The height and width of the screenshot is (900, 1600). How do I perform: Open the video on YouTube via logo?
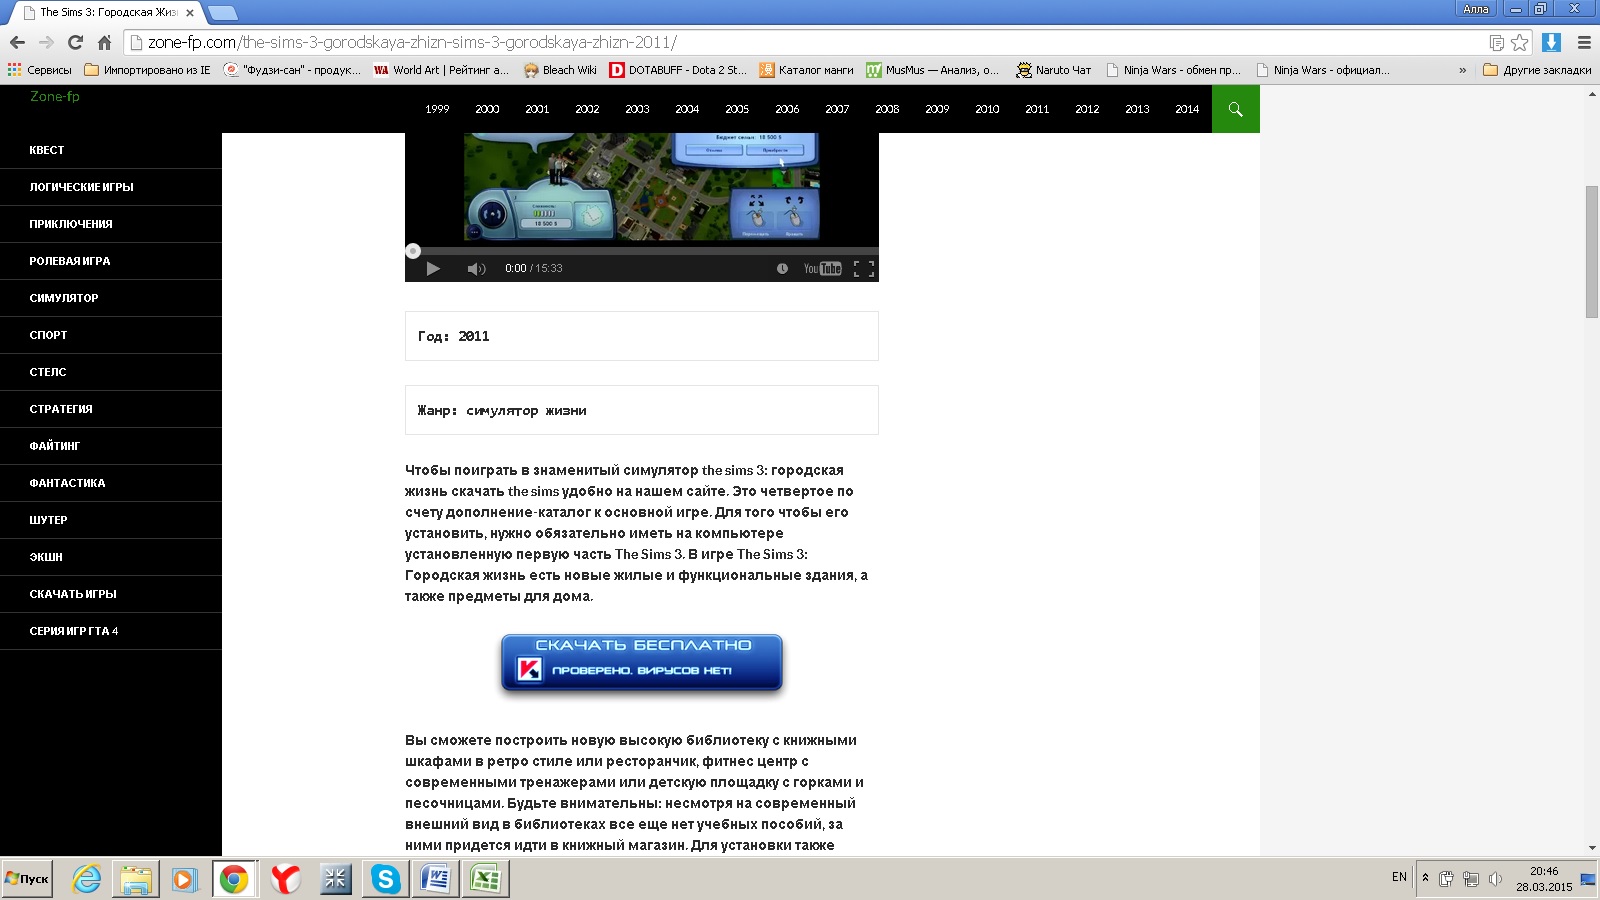[822, 268]
